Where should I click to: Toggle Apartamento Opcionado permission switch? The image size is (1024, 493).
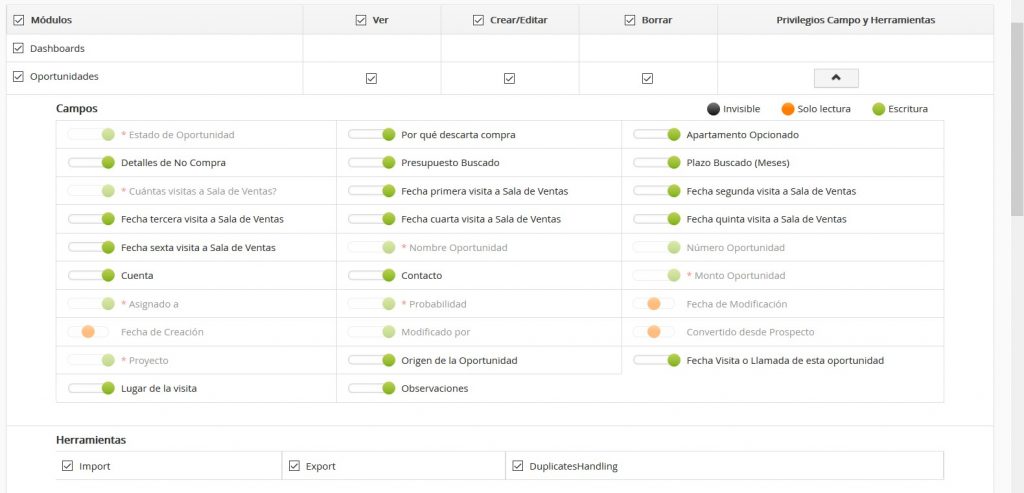[x=657, y=135]
